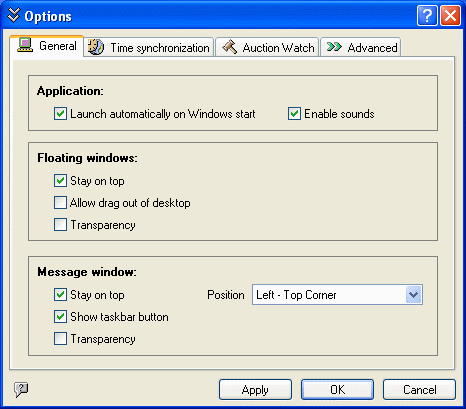Viewport: 466px width, 409px height.
Task: Uncheck Show taskbar button option
Action: [60, 317]
